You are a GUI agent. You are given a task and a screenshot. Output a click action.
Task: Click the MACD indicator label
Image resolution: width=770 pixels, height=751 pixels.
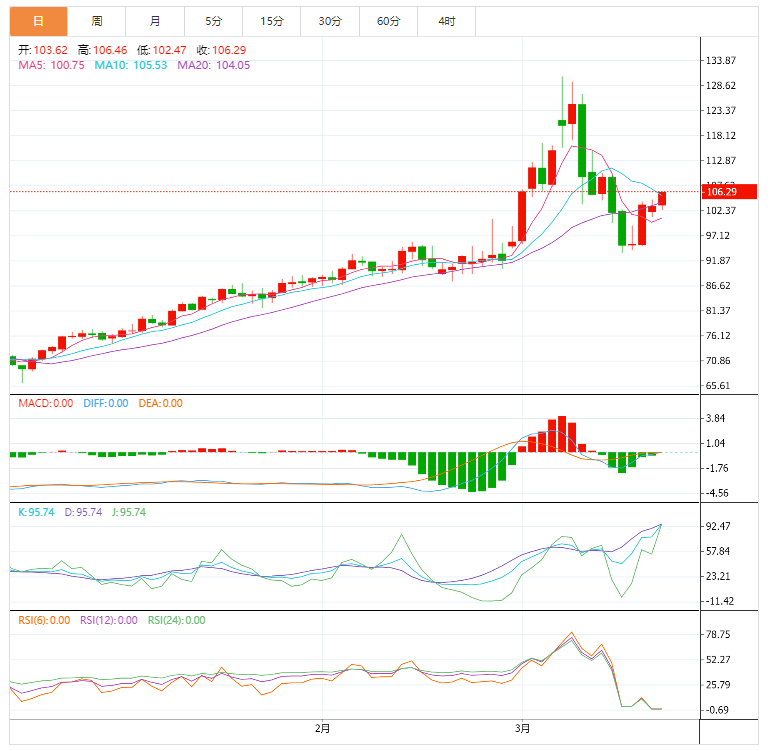[x=46, y=403]
